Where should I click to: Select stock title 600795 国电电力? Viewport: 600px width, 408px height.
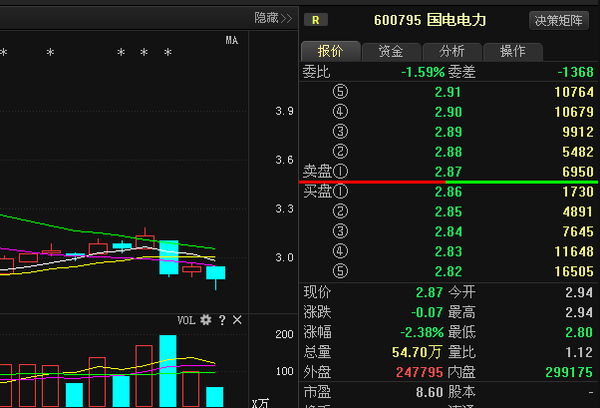430,20
